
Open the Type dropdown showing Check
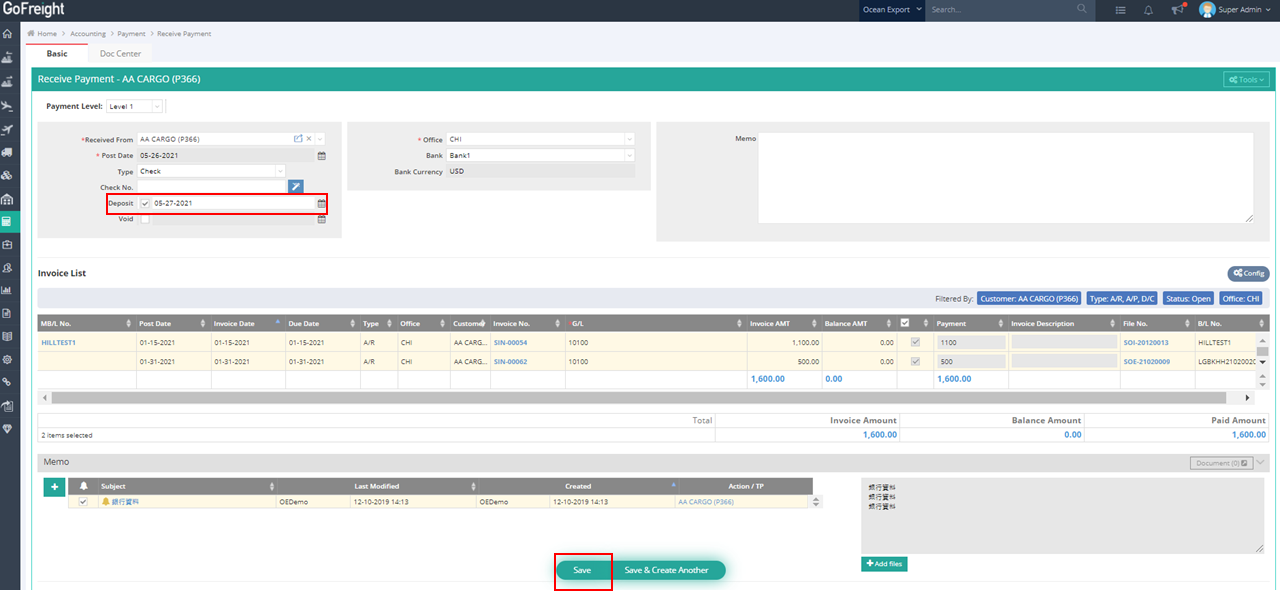coord(212,171)
